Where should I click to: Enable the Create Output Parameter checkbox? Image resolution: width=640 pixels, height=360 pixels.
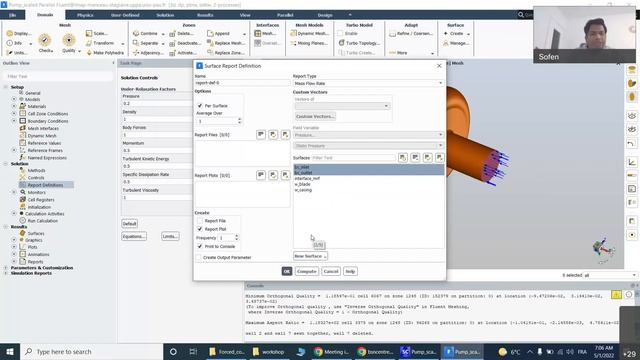pyautogui.click(x=198, y=258)
